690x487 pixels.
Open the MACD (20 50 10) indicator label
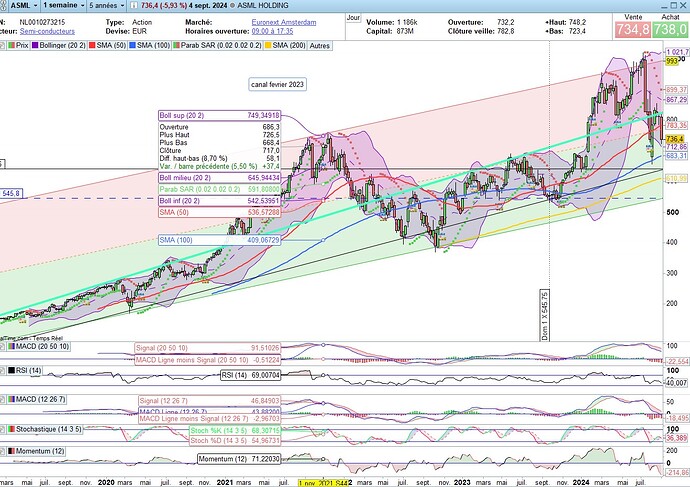42,346
